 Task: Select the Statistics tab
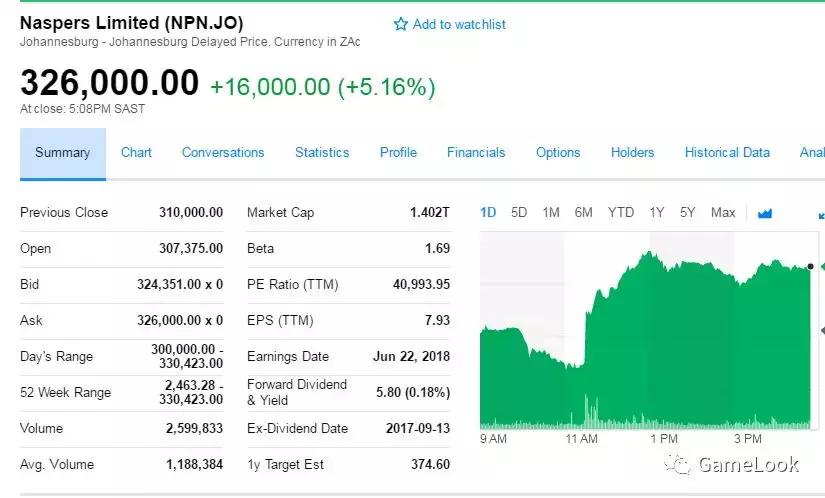point(322,153)
